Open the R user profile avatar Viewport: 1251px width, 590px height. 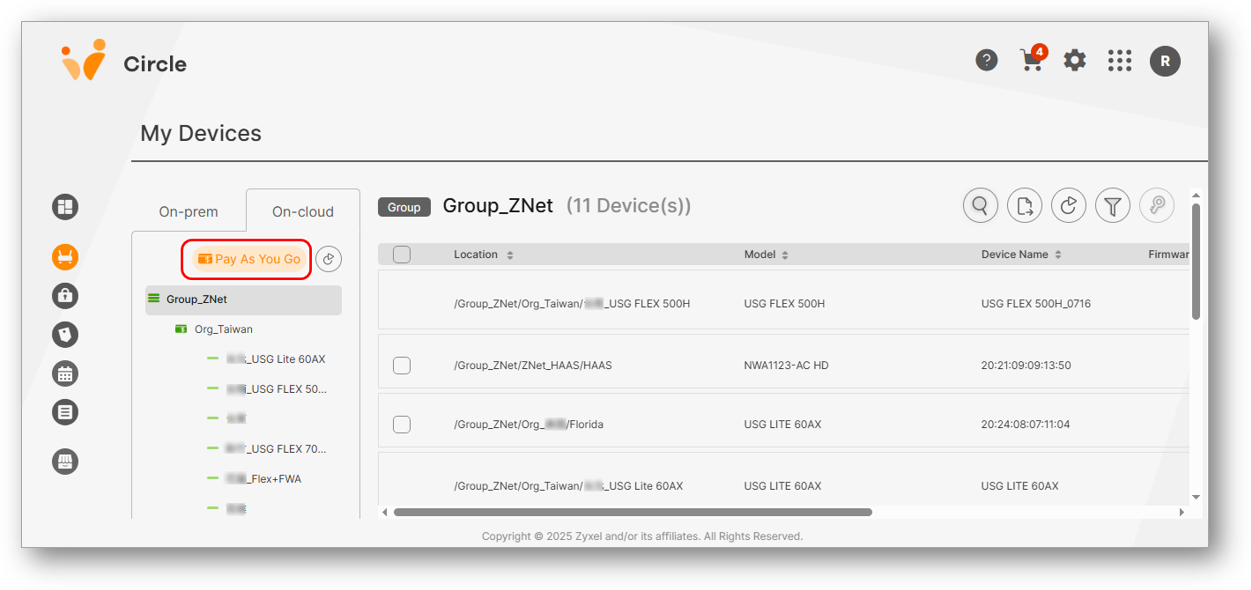click(1165, 61)
